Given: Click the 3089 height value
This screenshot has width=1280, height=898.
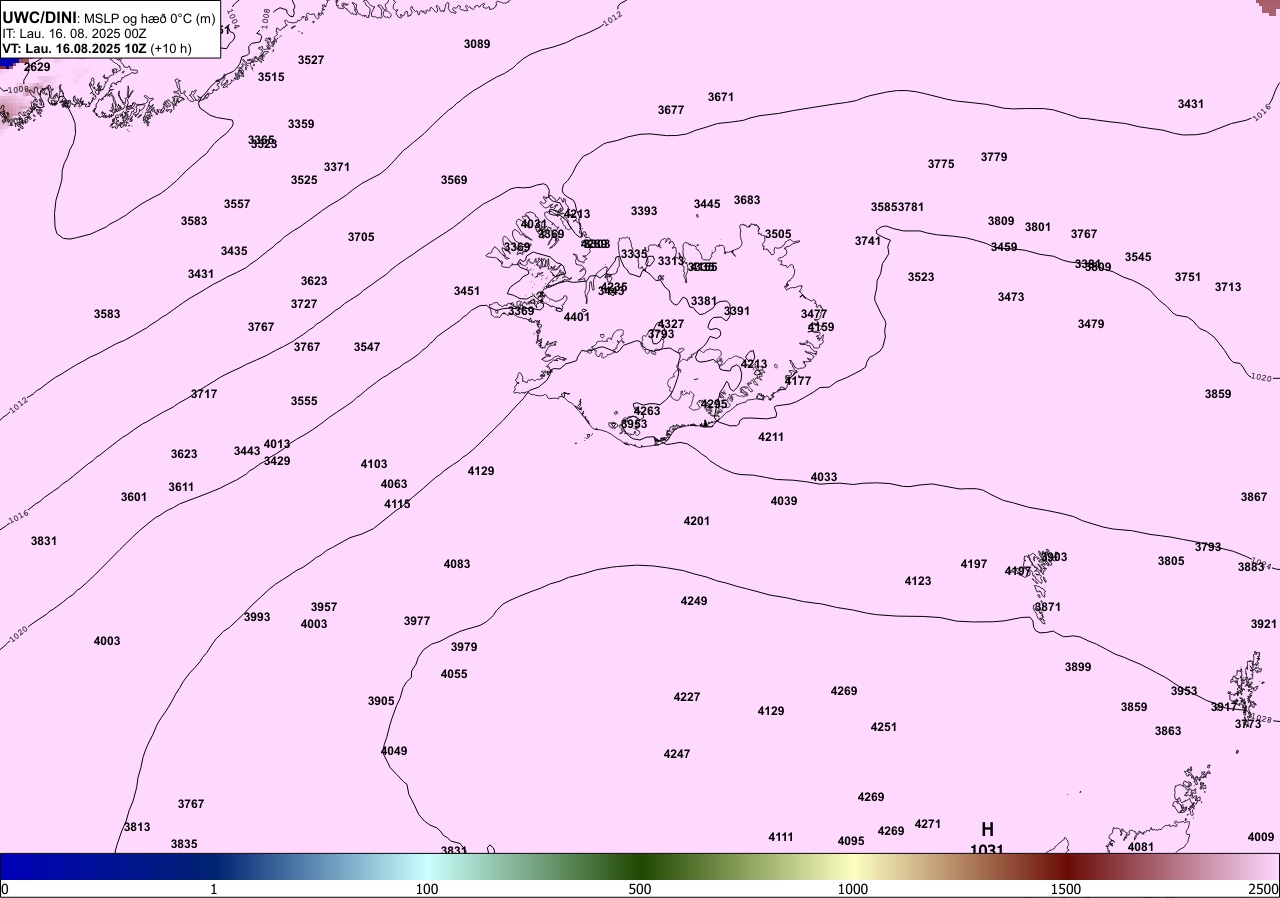Looking at the screenshot, I should pos(477,44).
